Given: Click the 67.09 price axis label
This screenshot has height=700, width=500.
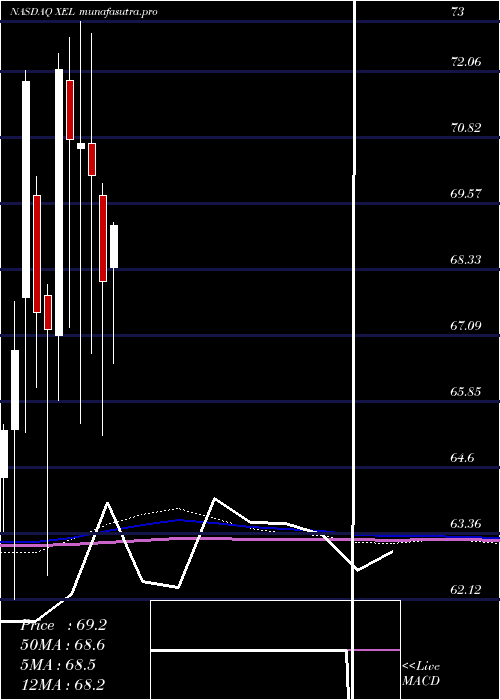Looking at the screenshot, I should click(x=467, y=326).
